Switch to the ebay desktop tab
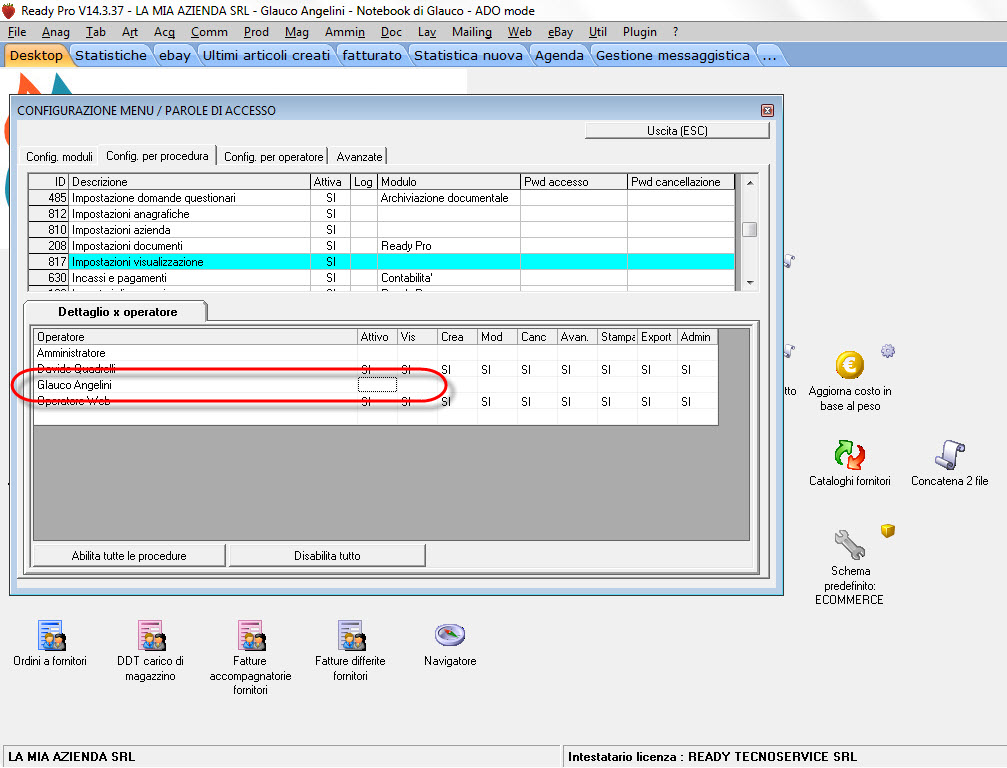Screen dimensions: 1007x768 point(175,56)
